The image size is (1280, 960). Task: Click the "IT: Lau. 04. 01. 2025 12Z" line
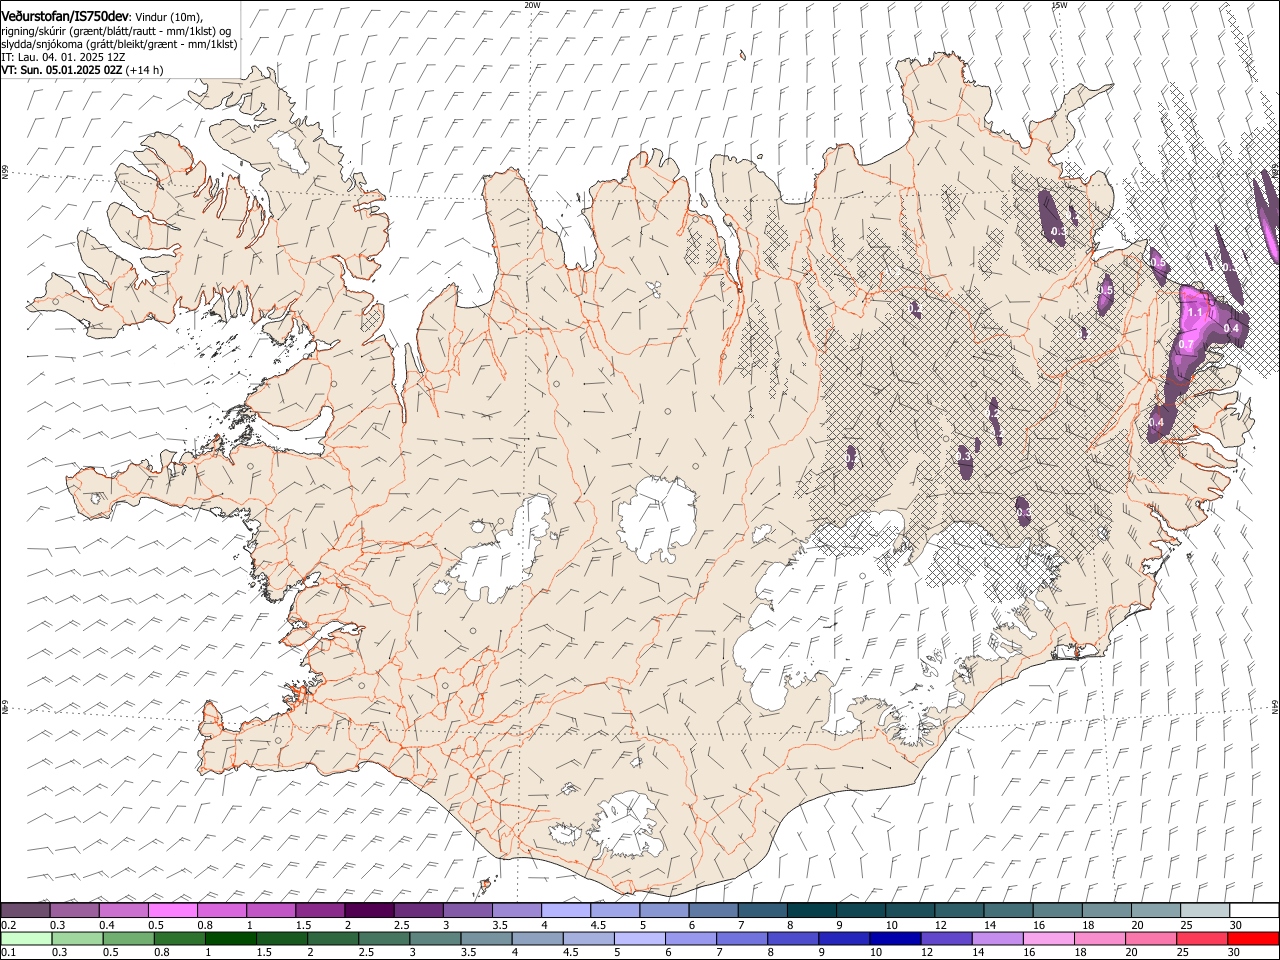63,57
